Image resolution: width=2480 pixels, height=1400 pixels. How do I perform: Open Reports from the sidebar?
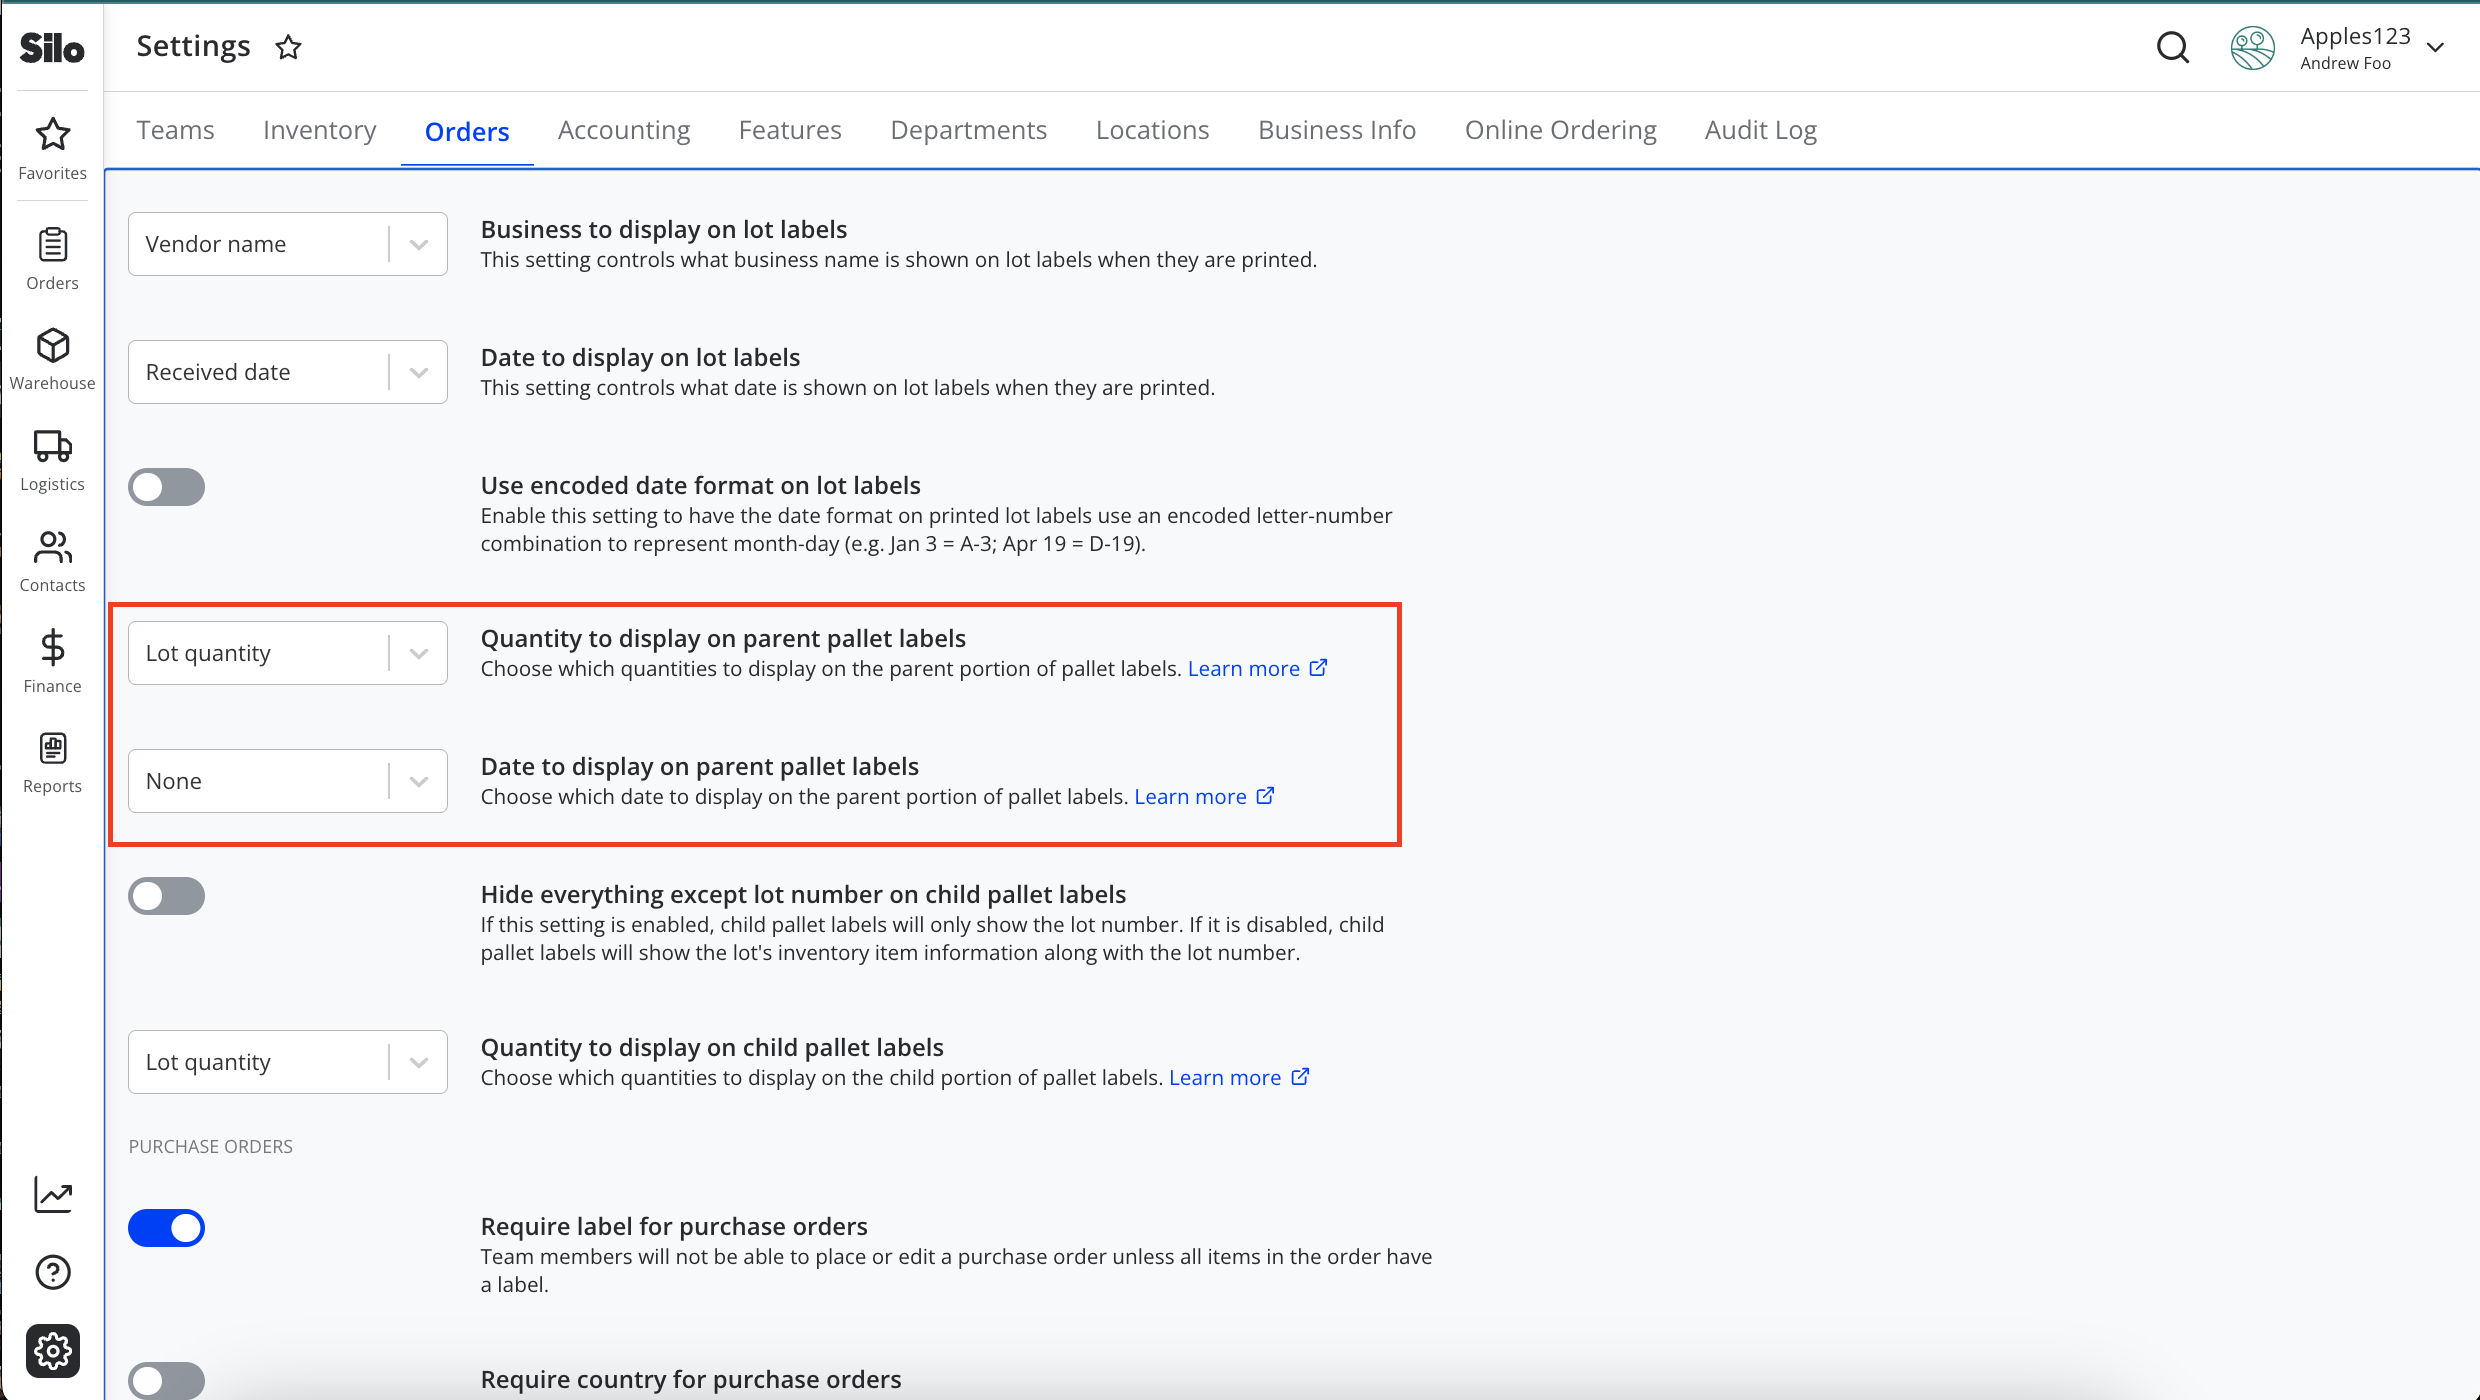click(52, 762)
